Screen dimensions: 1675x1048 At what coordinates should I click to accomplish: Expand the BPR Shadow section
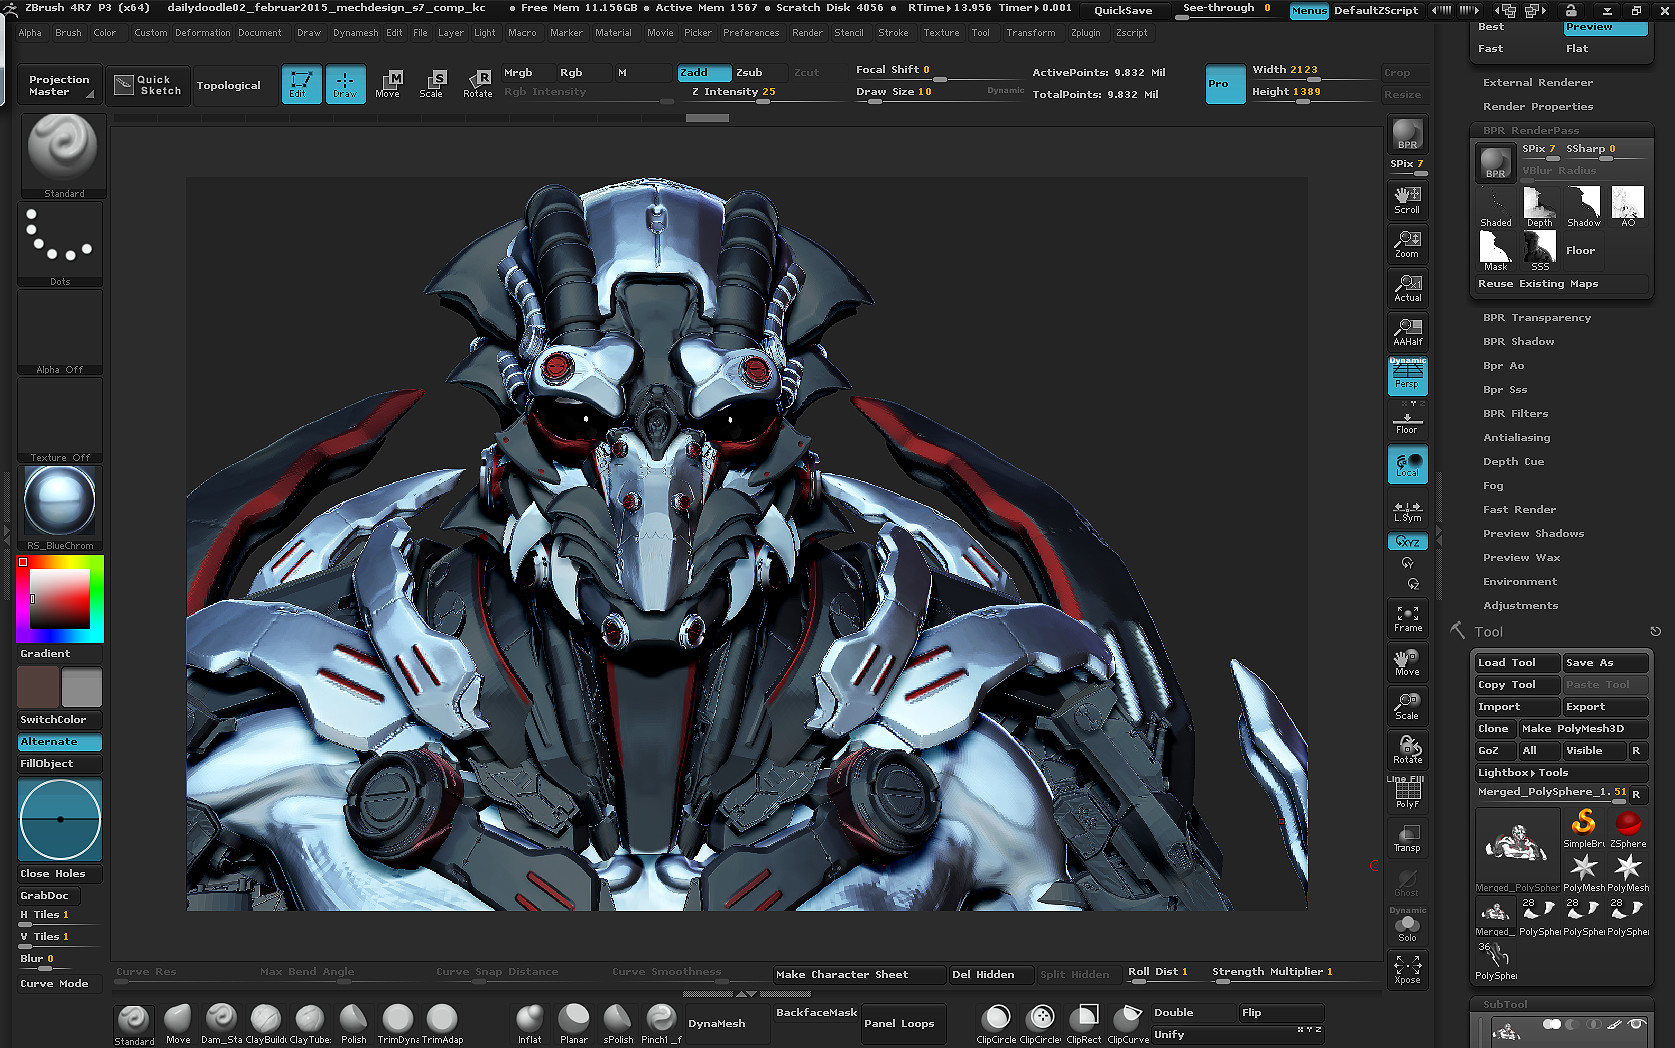coord(1518,342)
